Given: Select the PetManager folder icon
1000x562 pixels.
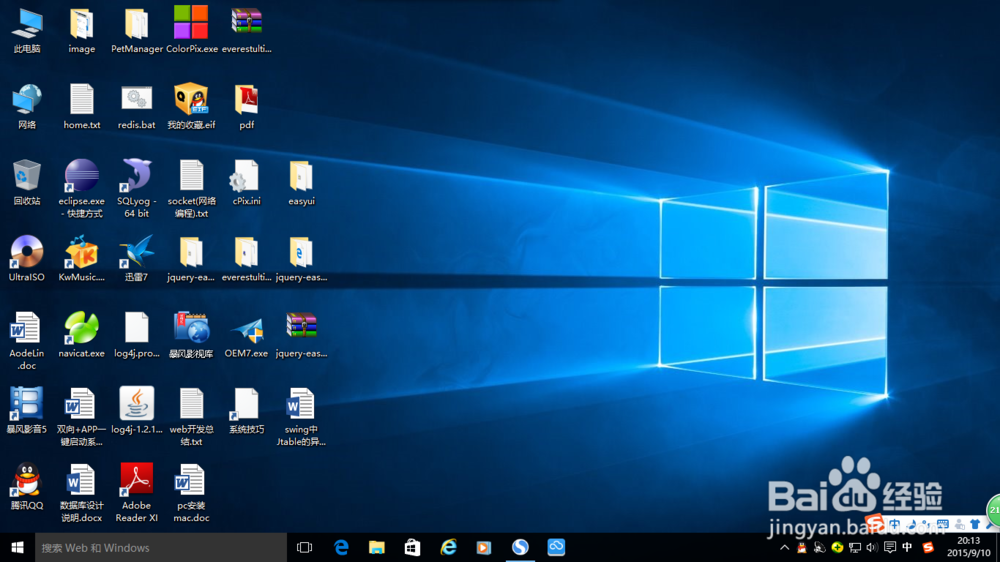Looking at the screenshot, I should 136,30.
